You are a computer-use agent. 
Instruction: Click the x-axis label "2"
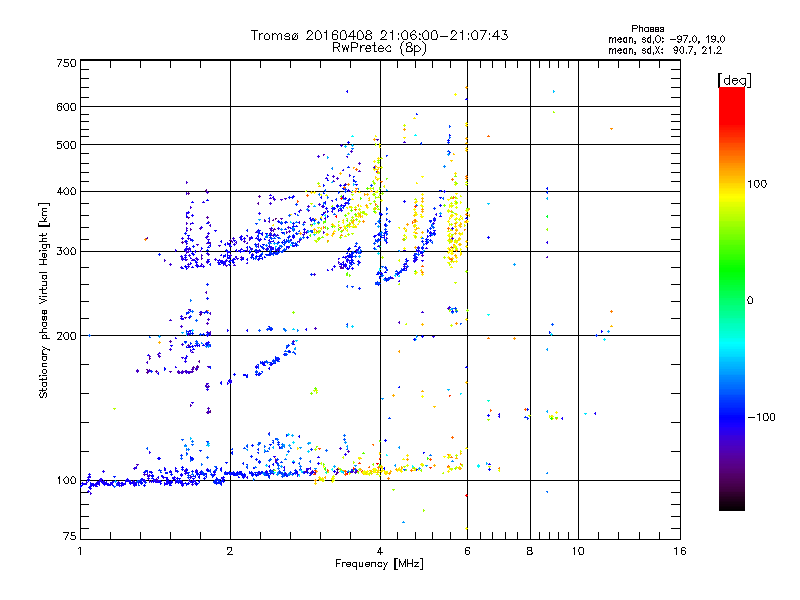click(x=230, y=551)
